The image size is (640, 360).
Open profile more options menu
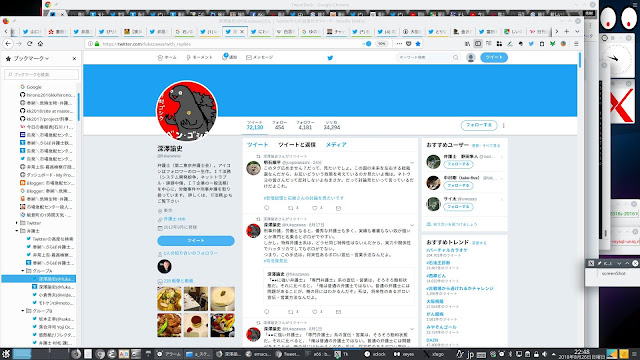pos(503,125)
